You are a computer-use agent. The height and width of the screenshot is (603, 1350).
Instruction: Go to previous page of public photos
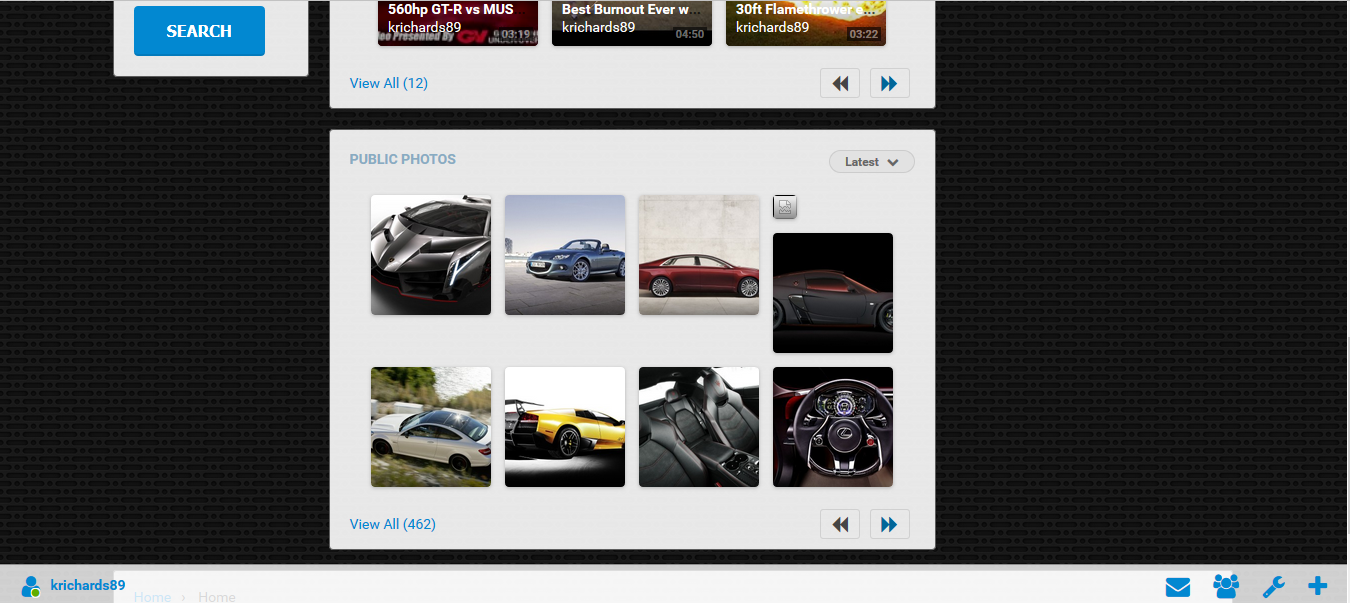840,524
